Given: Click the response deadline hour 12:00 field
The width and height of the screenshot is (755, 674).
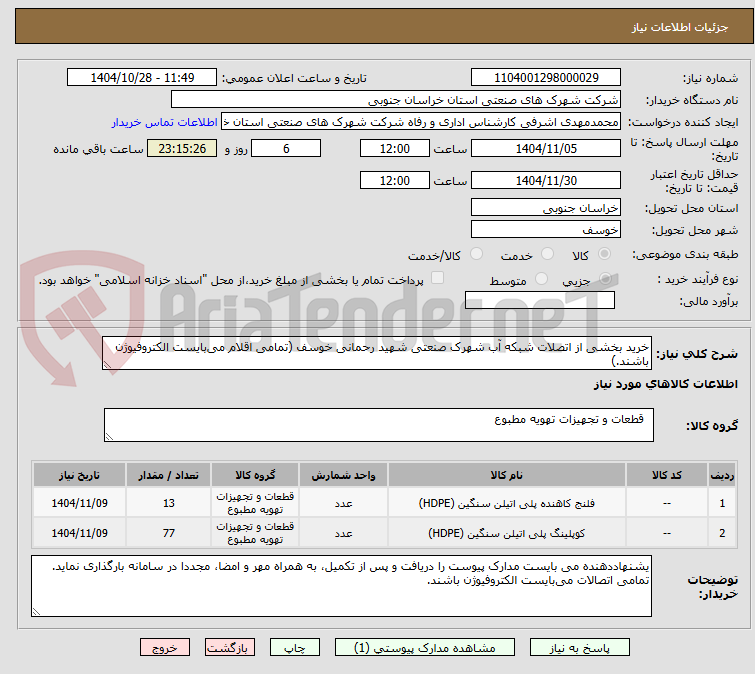Looking at the screenshot, I should [394, 148].
